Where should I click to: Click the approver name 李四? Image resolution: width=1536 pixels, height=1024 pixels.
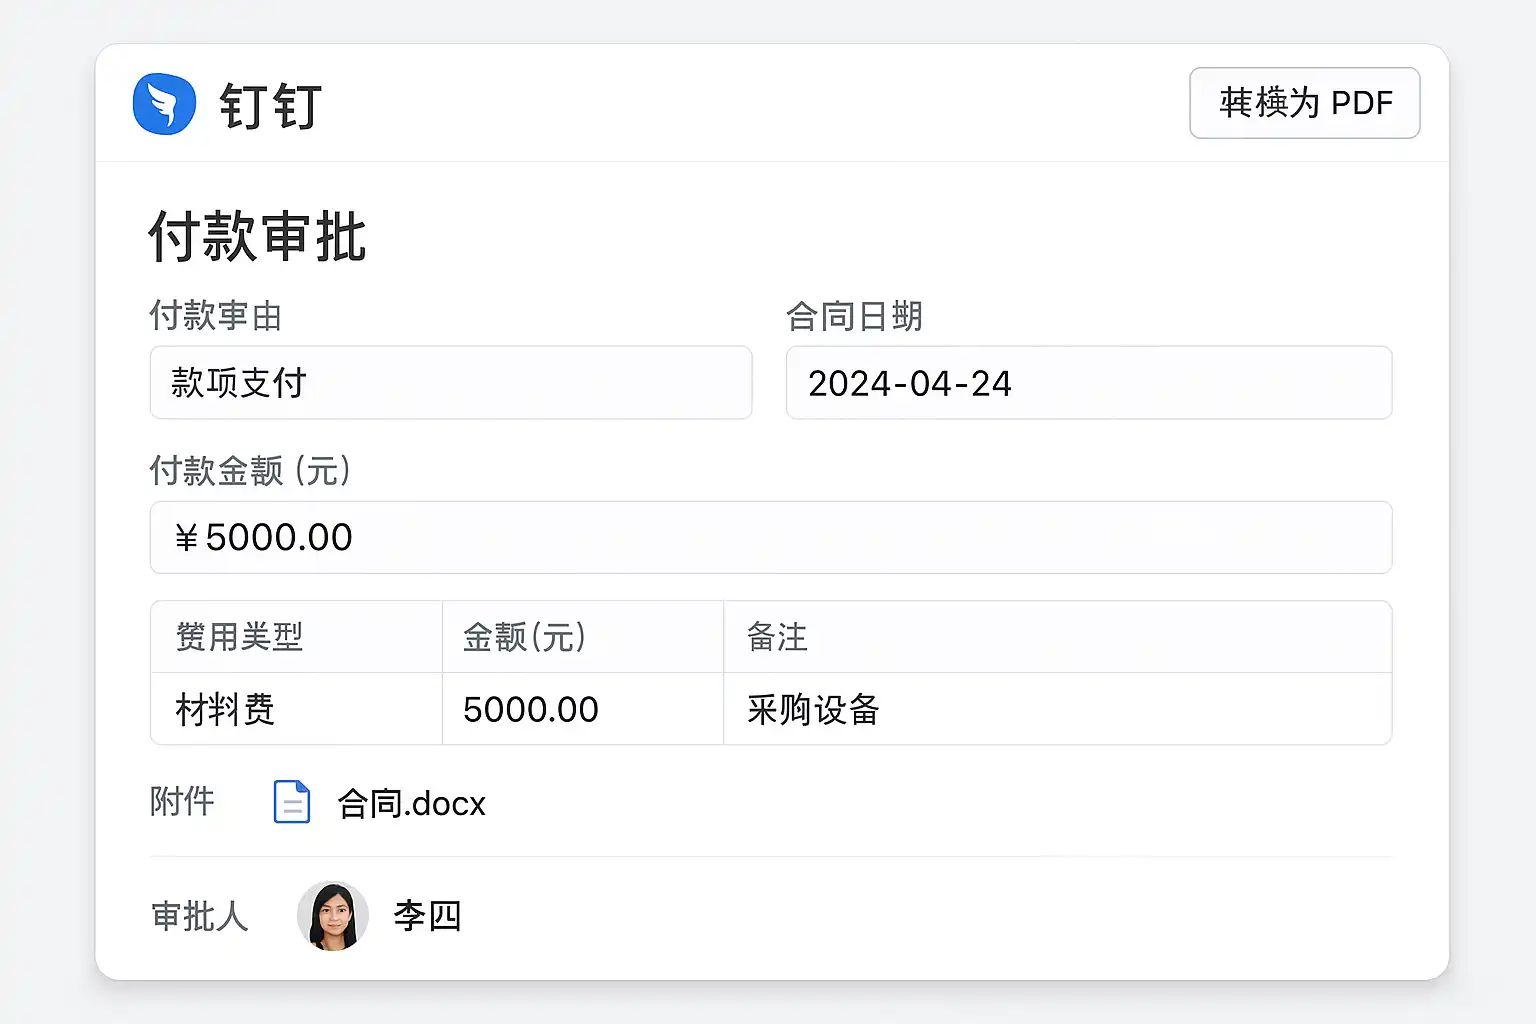[427, 916]
